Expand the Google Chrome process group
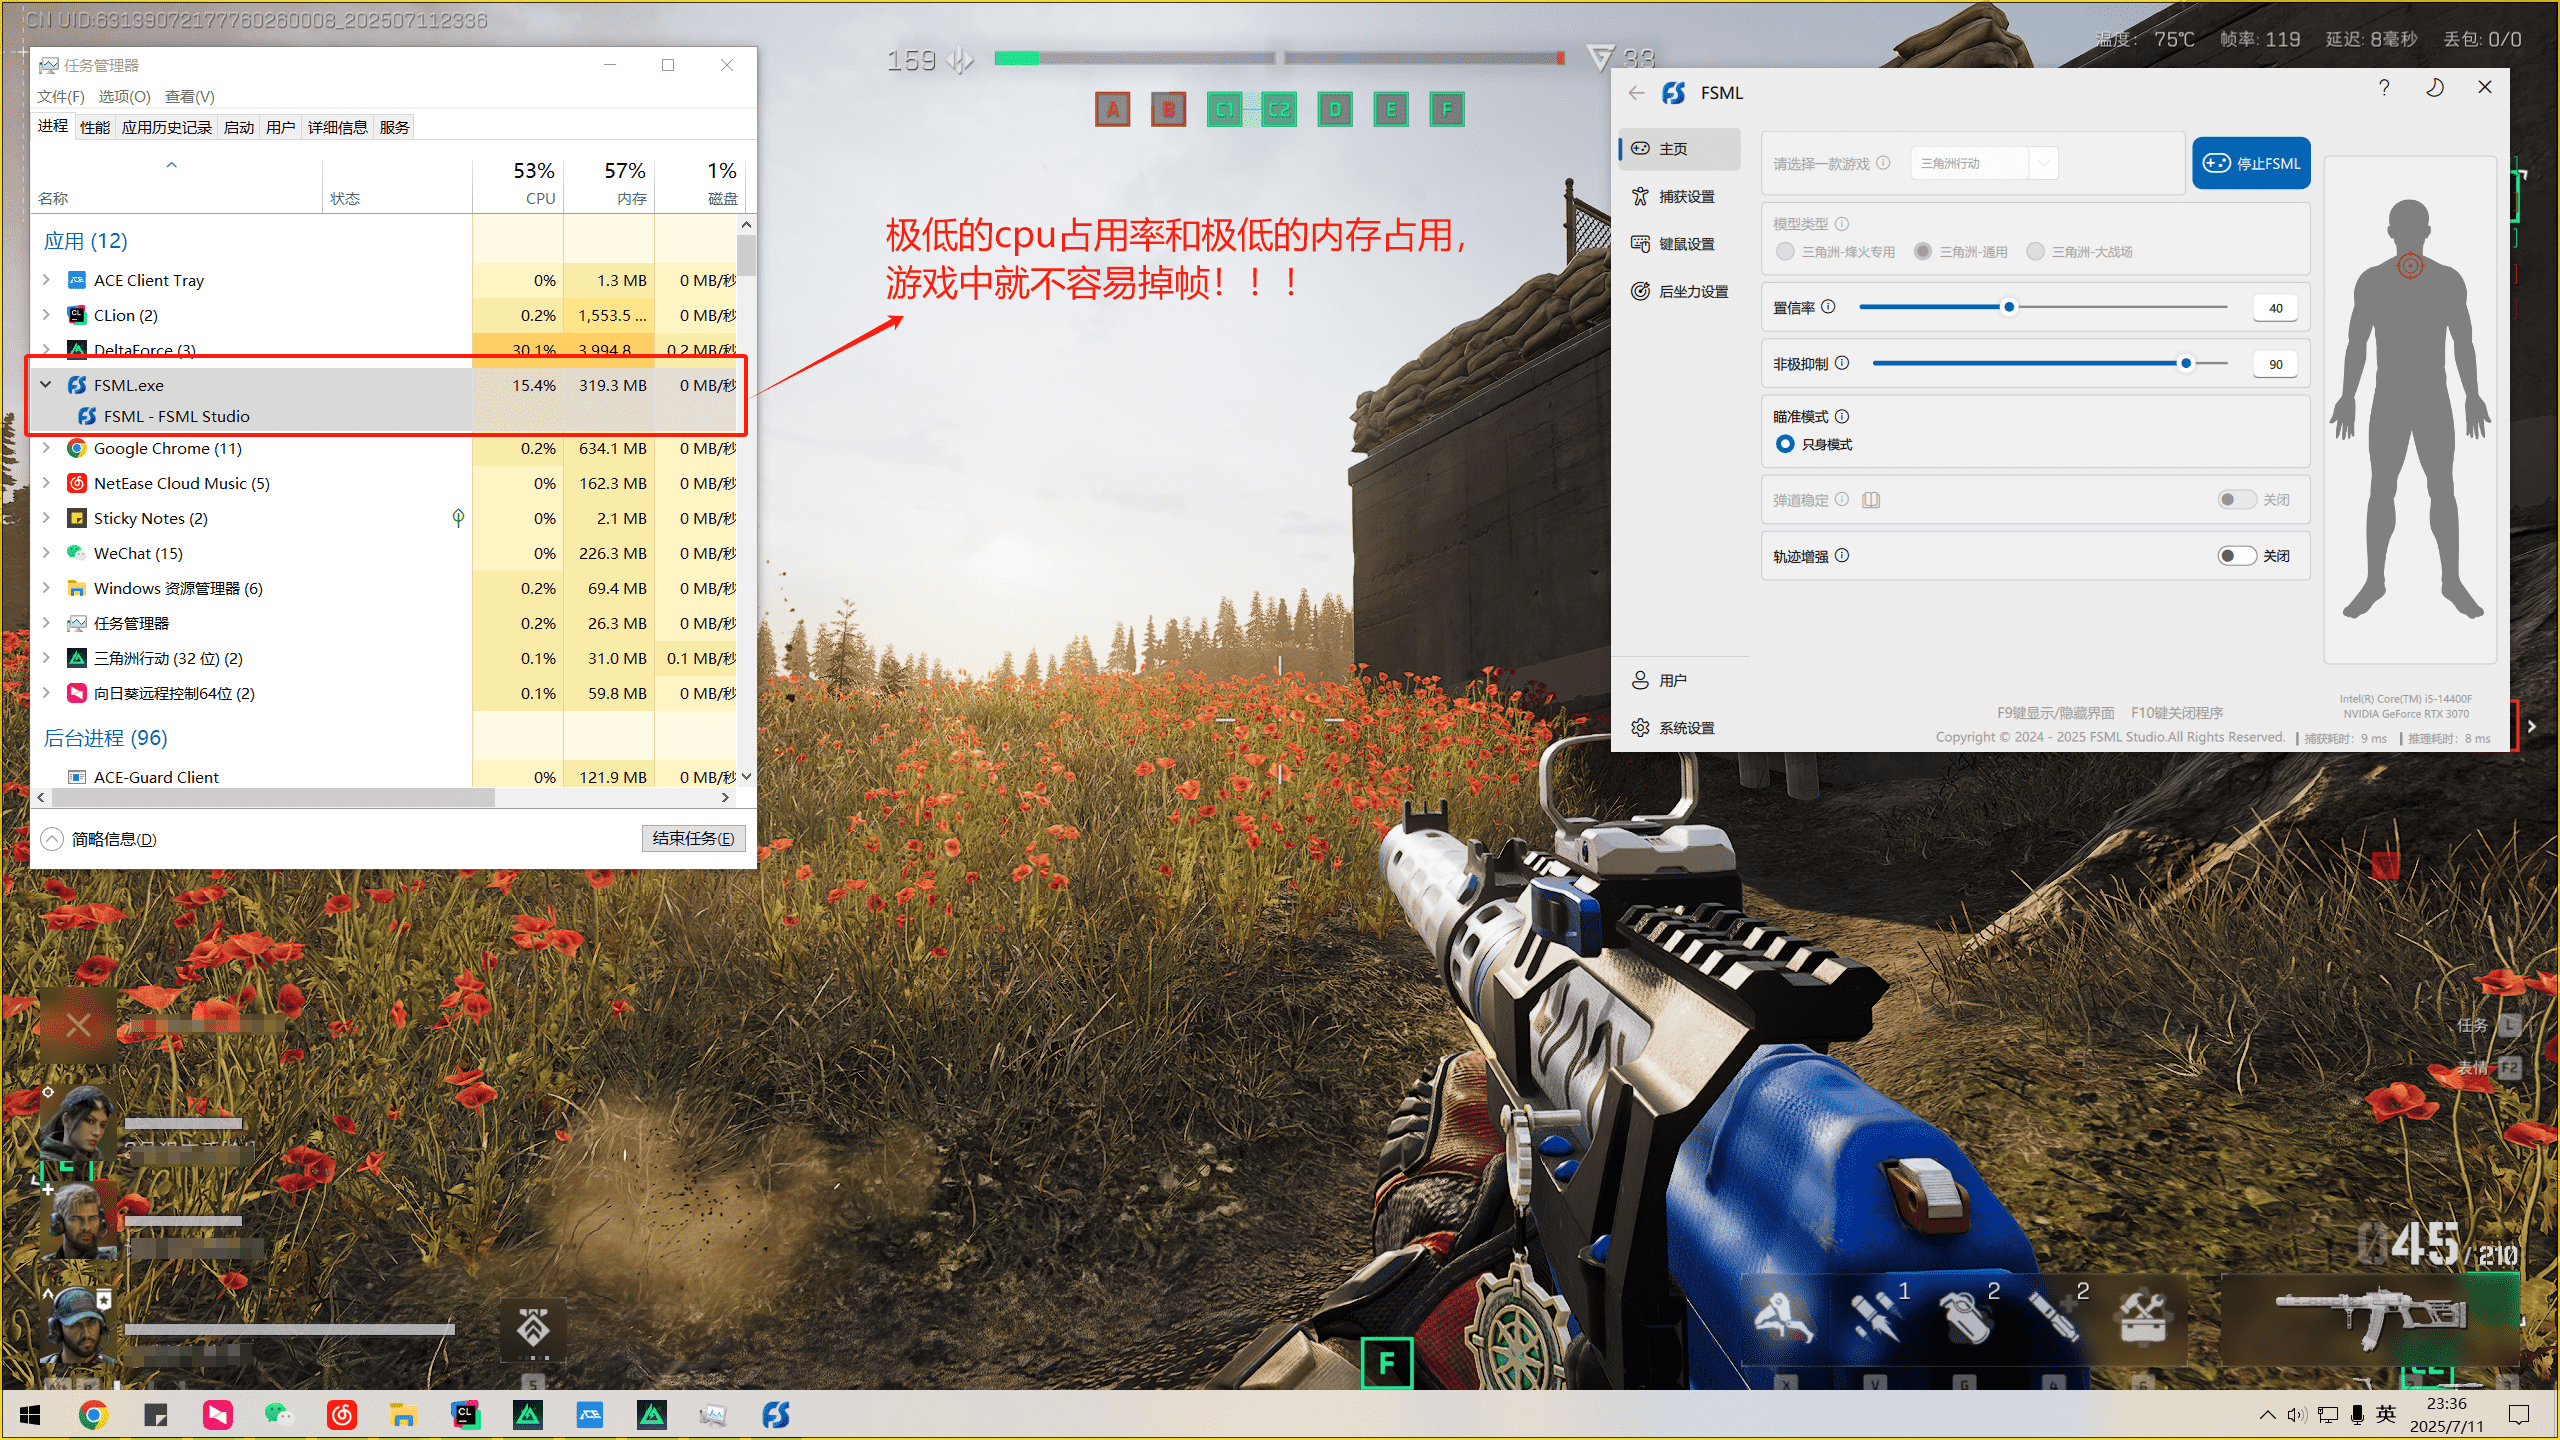 46,449
